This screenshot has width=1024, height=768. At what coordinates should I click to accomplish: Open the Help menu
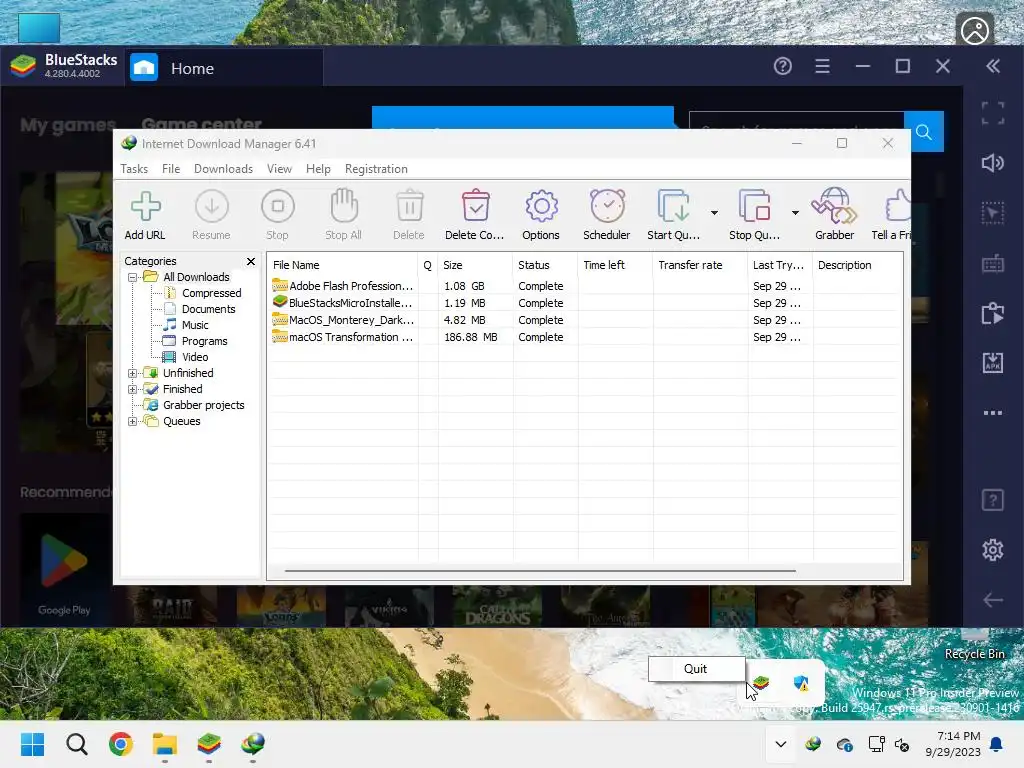click(318, 168)
